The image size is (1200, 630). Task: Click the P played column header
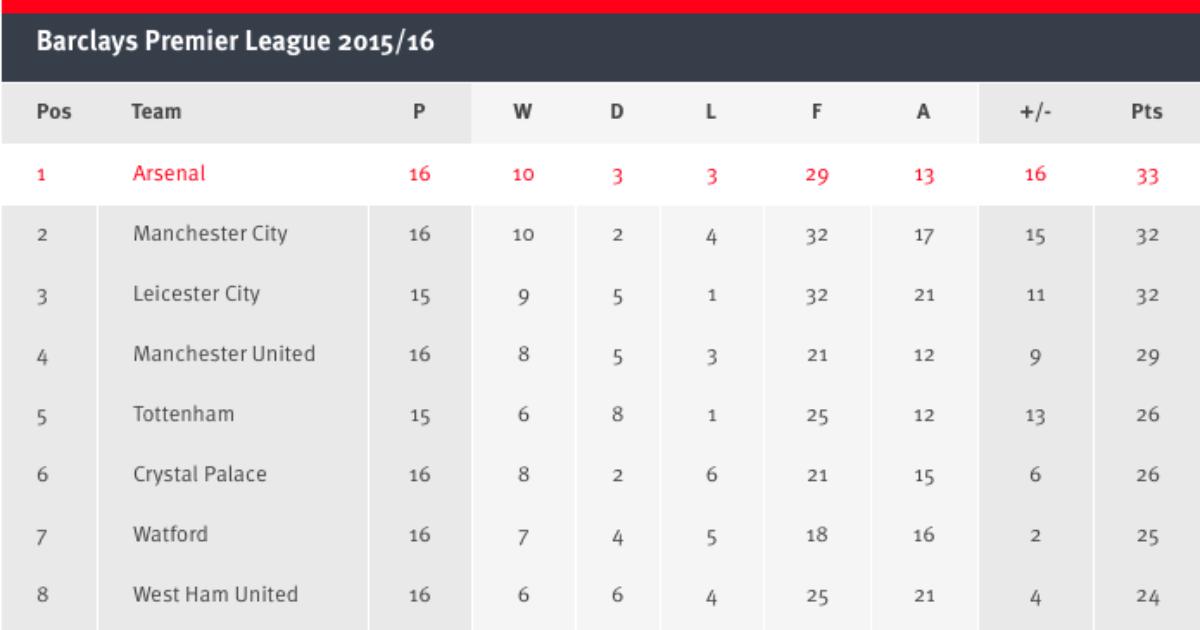(419, 113)
